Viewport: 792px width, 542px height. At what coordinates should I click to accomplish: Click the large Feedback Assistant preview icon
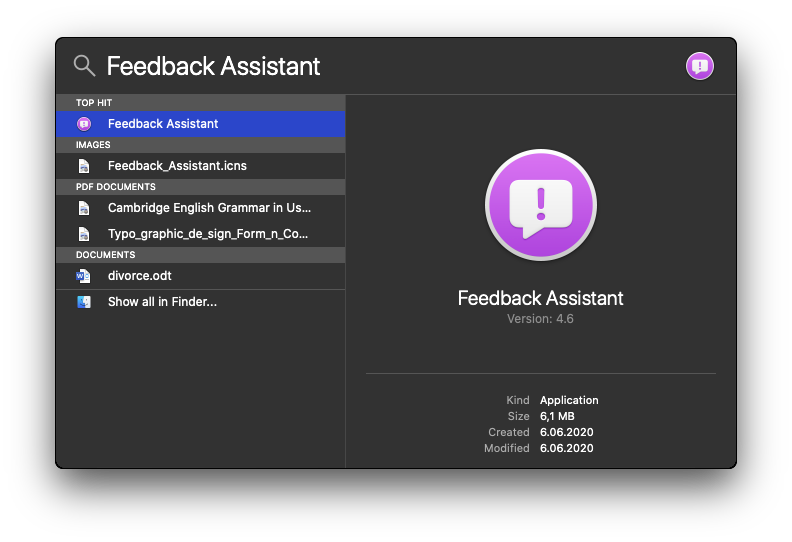[540, 205]
